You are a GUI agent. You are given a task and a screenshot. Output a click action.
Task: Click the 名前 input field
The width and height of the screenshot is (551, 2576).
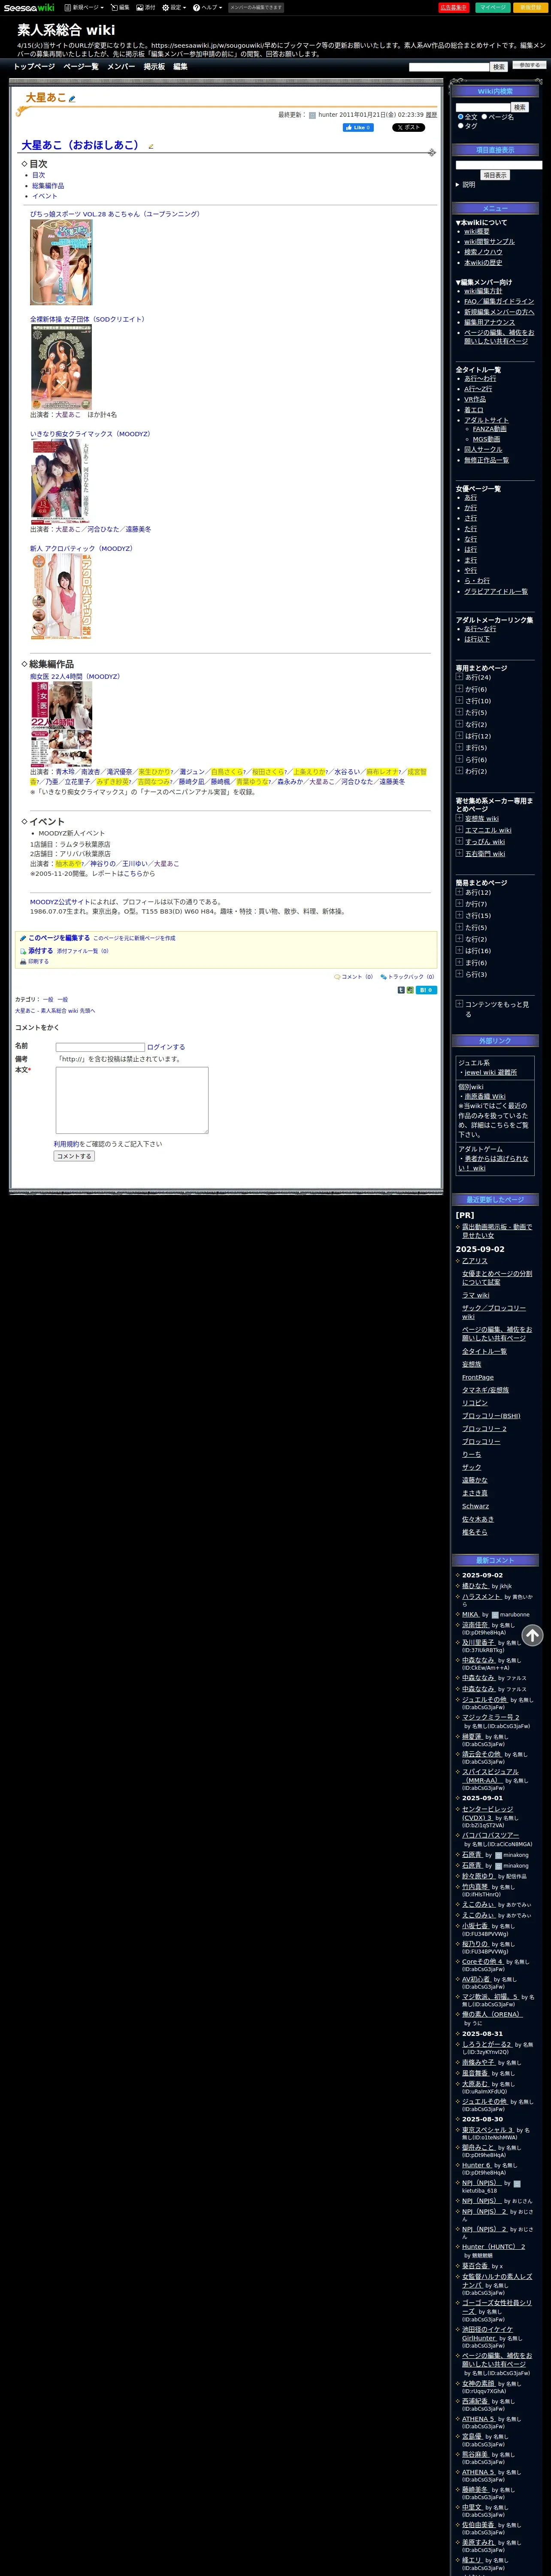pos(100,1047)
